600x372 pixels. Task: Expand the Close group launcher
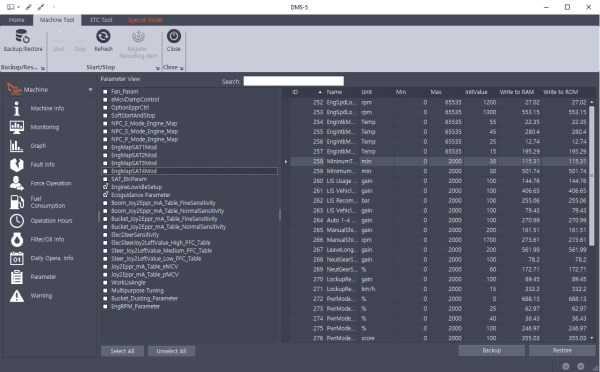(x=181, y=68)
